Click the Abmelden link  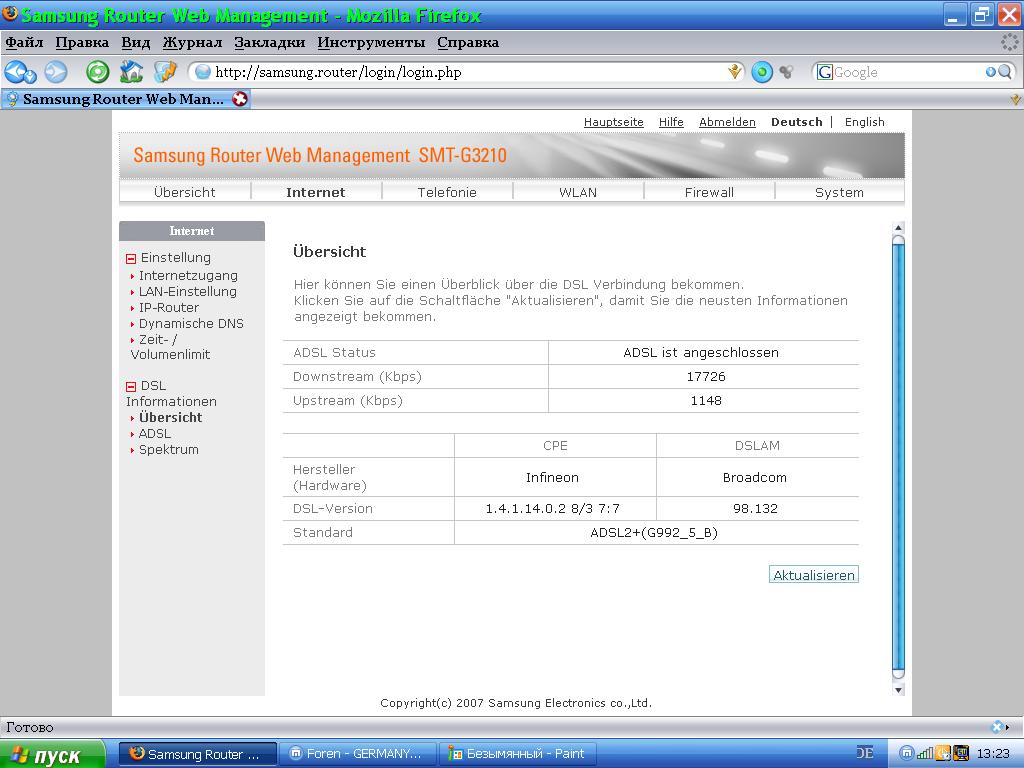pyautogui.click(x=727, y=122)
